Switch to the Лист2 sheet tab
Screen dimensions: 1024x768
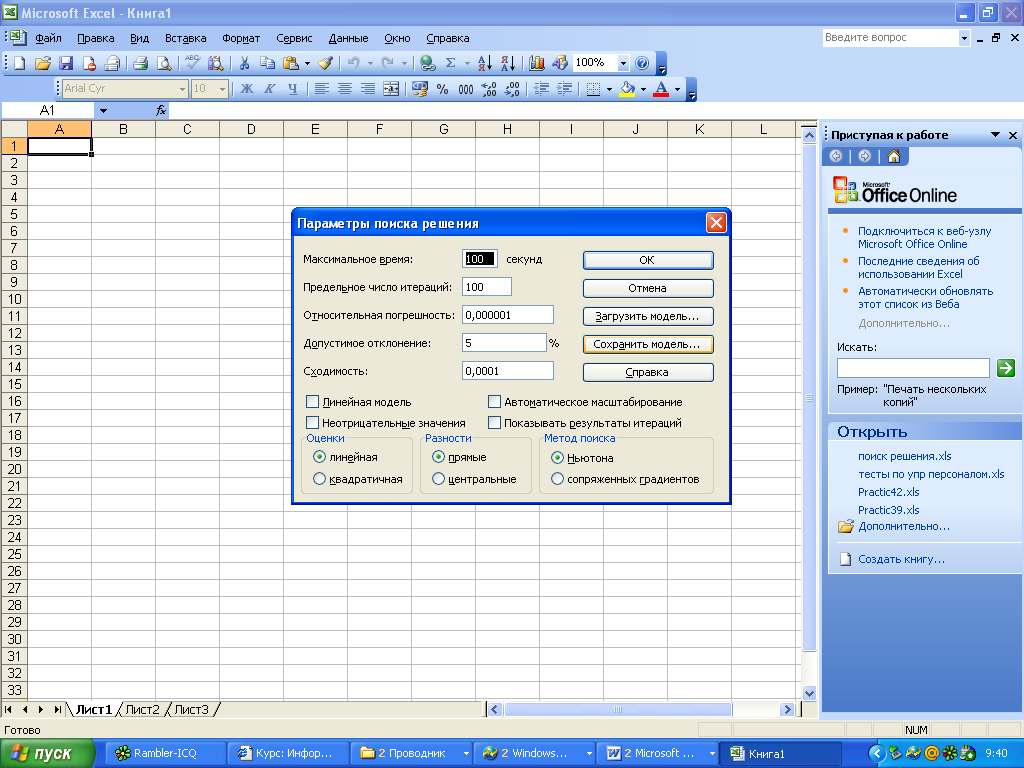coord(142,709)
